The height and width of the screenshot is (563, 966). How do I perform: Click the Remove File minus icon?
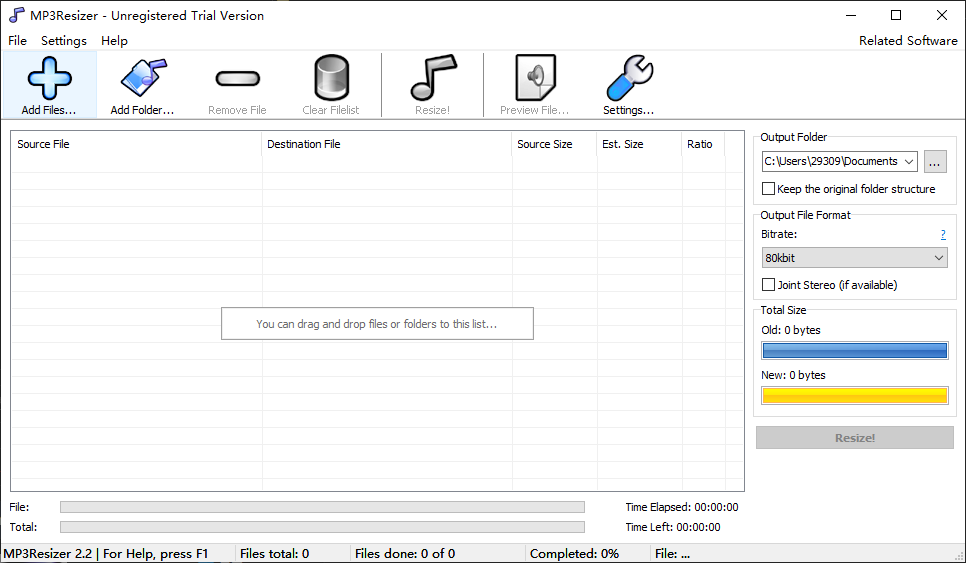coord(237,78)
